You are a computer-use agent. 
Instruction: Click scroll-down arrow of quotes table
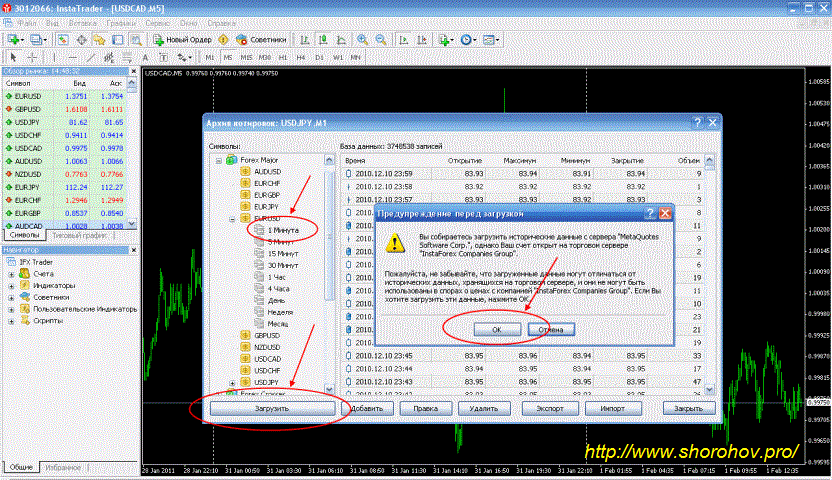(710, 390)
